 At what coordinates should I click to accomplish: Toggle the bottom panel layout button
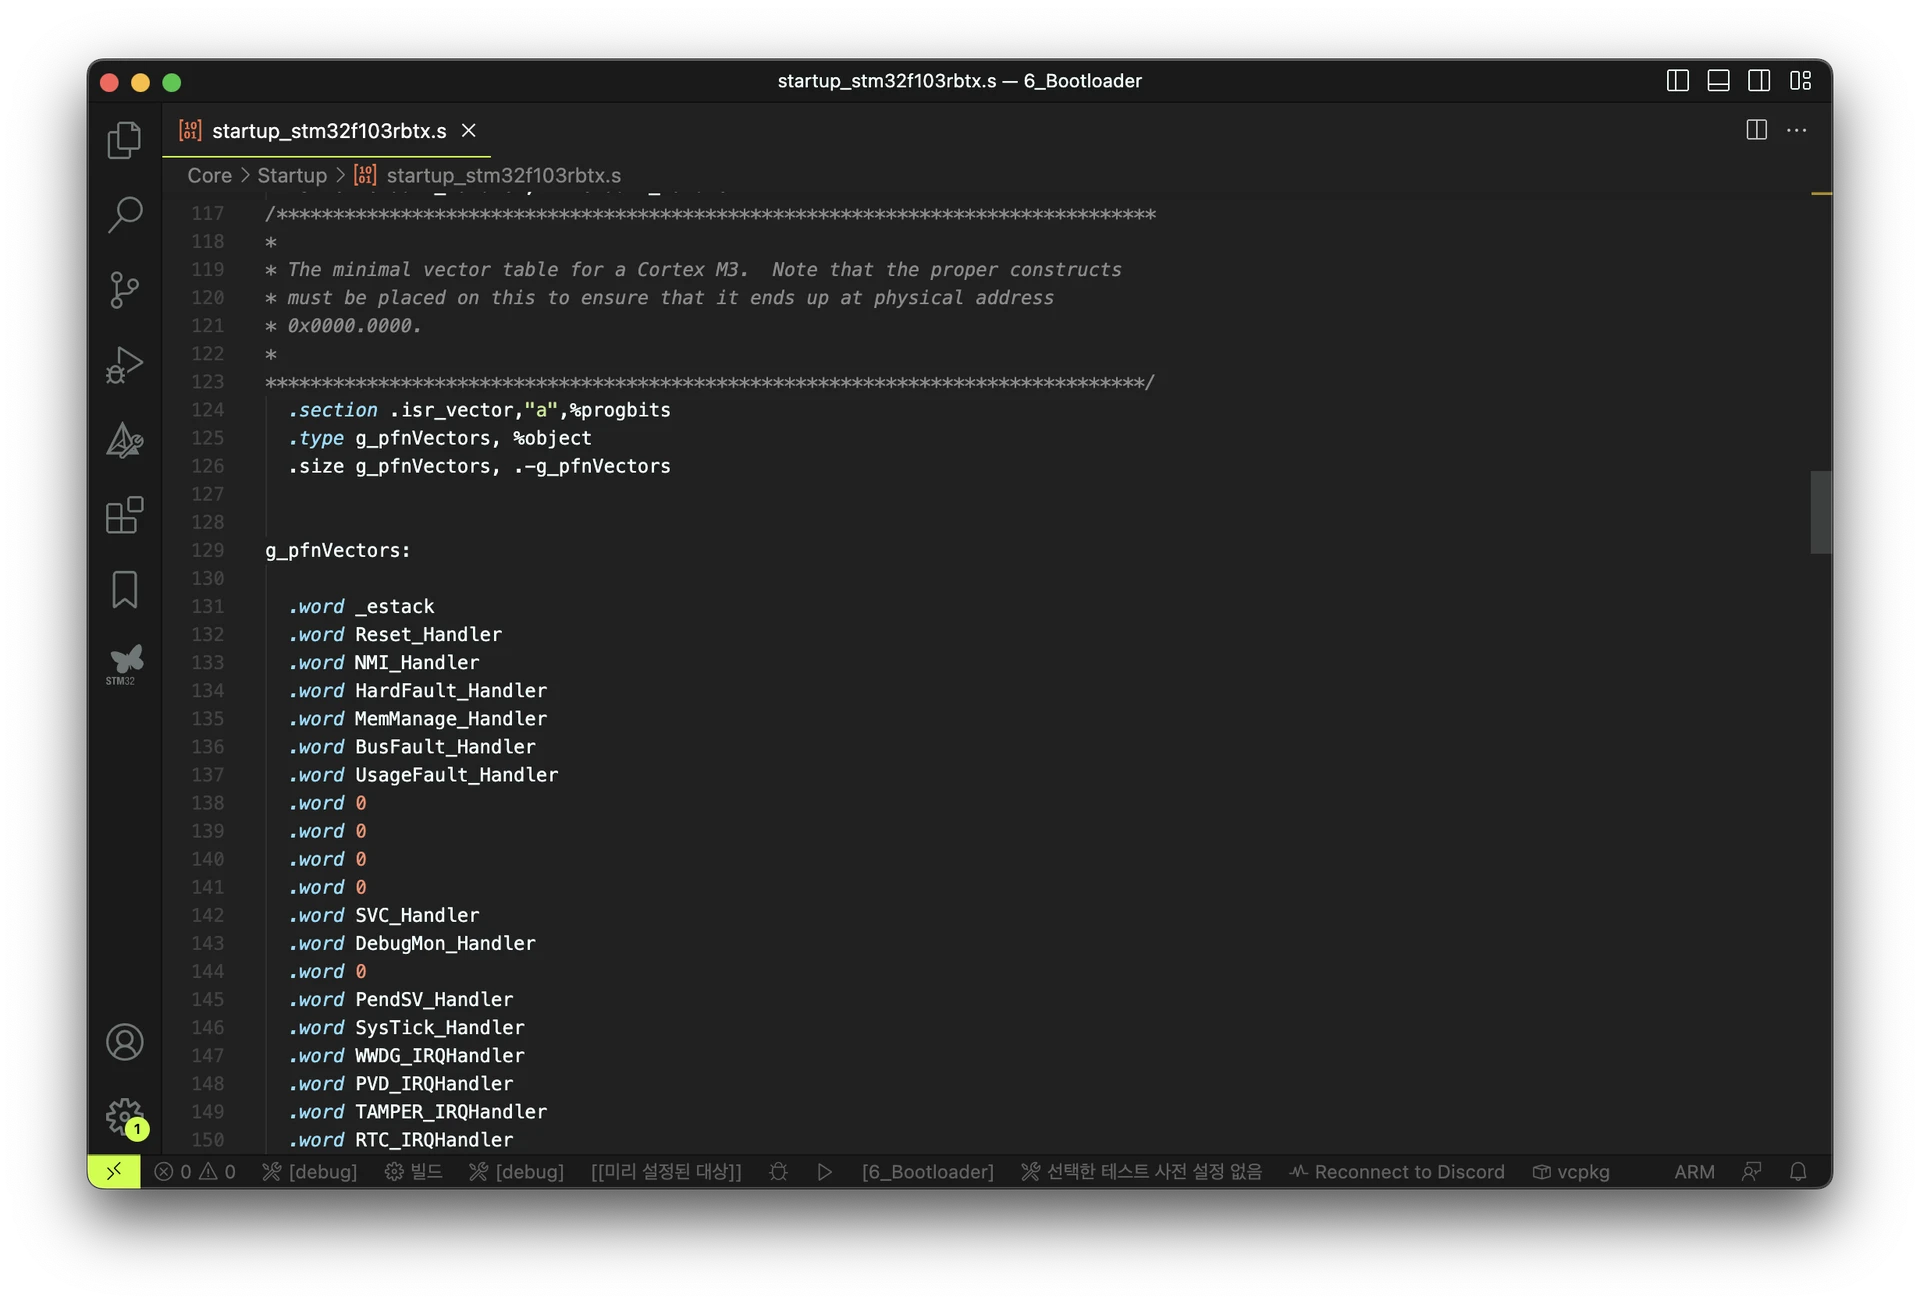pos(1718,81)
